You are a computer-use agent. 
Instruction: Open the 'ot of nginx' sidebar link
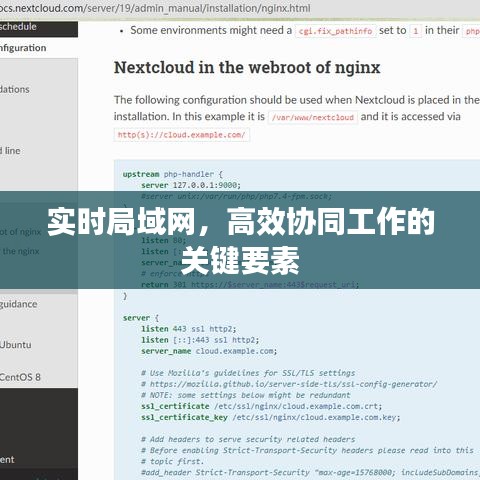tap(20, 232)
